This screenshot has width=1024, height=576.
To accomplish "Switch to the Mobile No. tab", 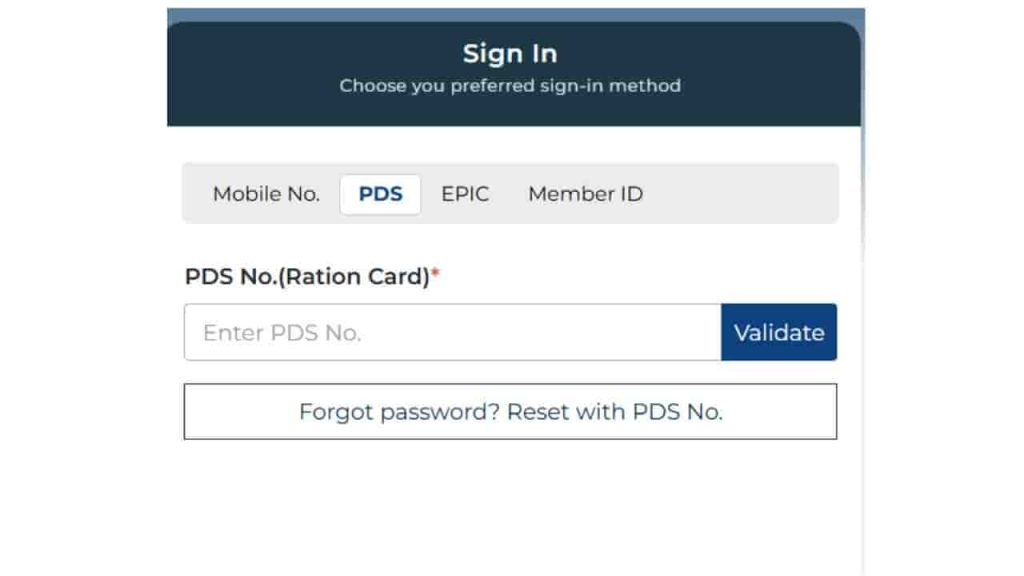I will coord(266,194).
